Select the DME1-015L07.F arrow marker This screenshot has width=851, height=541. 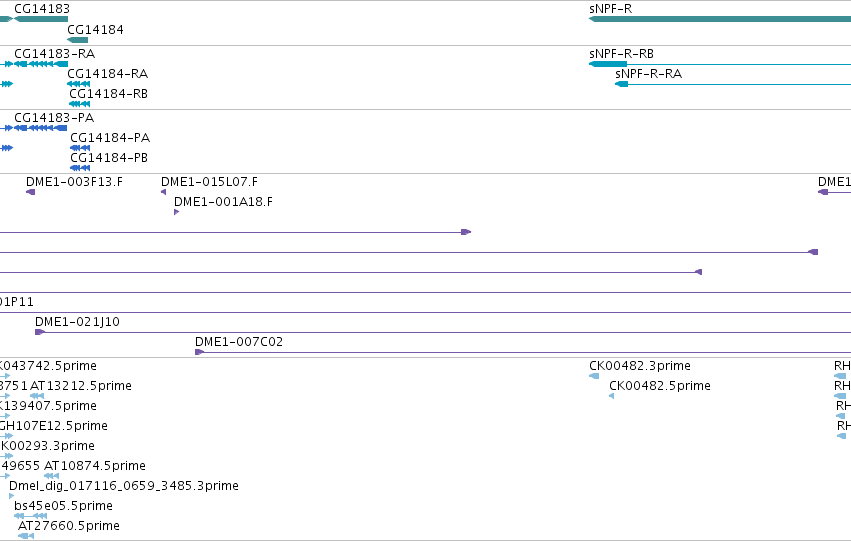163,192
